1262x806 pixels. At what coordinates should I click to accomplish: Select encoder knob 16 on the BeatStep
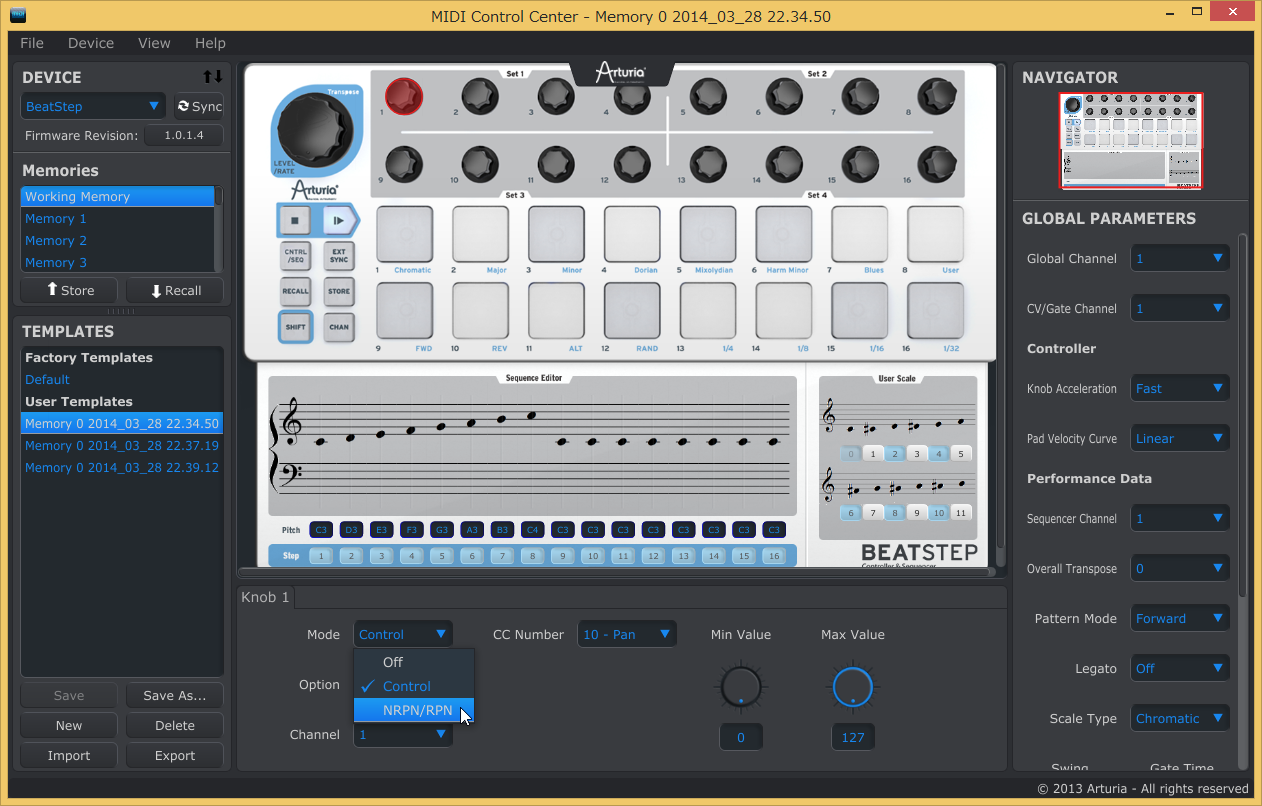(x=936, y=165)
